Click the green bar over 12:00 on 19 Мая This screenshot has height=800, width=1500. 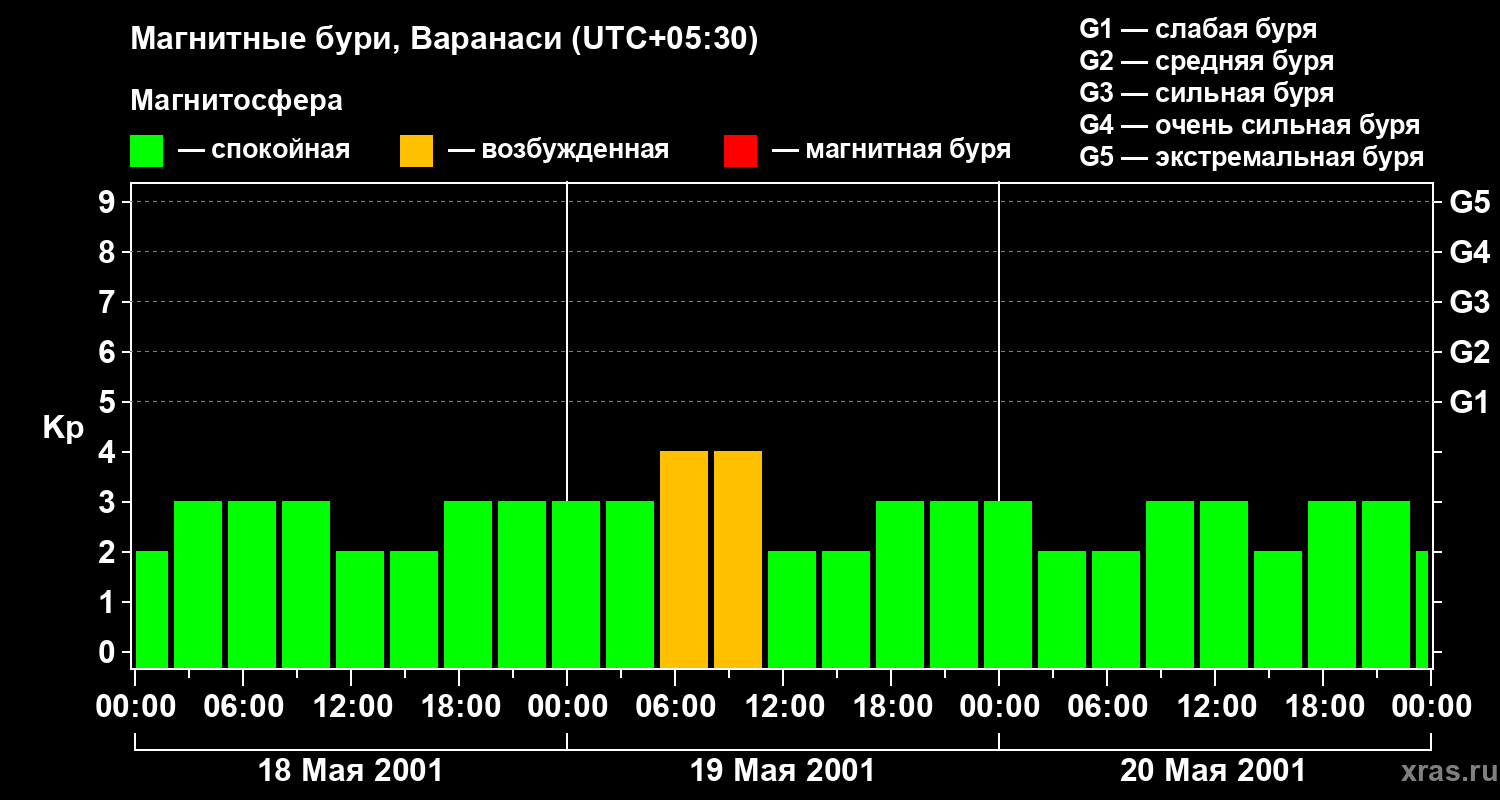tap(792, 609)
